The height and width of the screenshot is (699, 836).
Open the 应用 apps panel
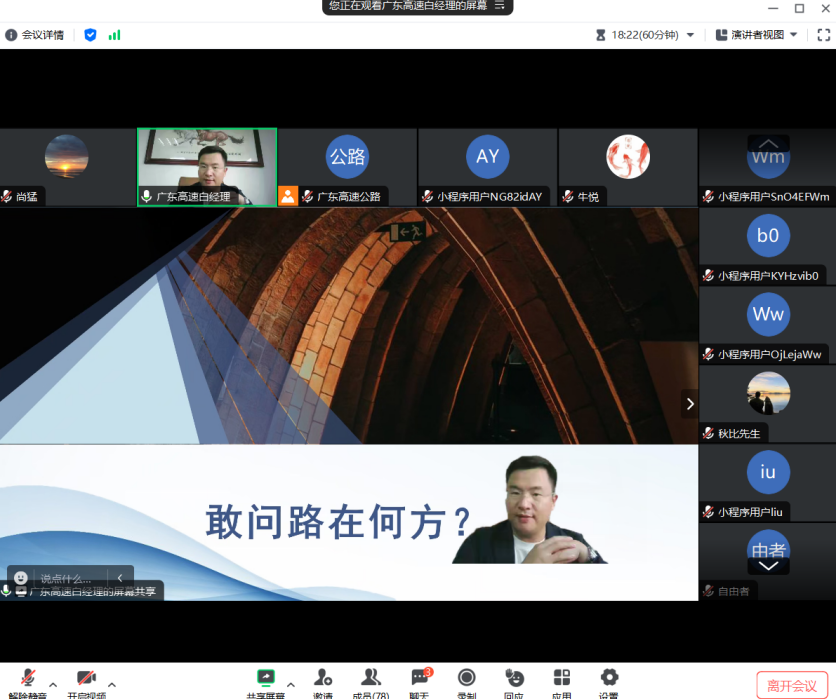pyautogui.click(x=561, y=682)
